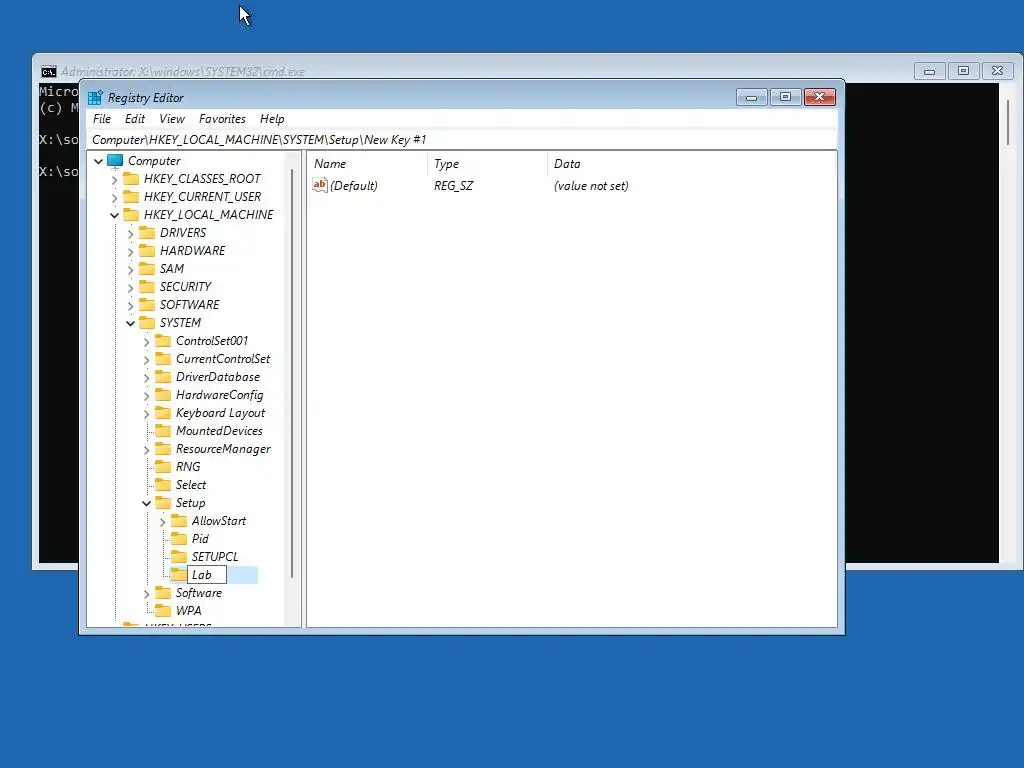Screen dimensions: 1024x768
Task: Open the File menu
Action: coord(102,119)
